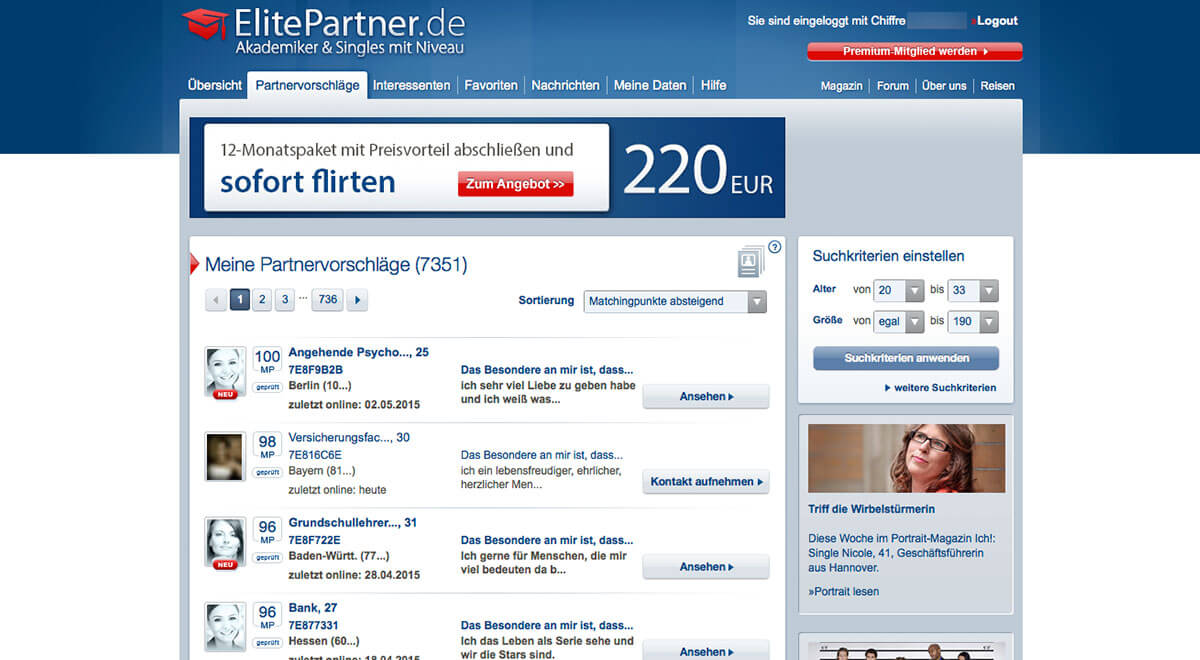Open the Angehende Psycho..., 25 profile thumbnail

coord(225,372)
